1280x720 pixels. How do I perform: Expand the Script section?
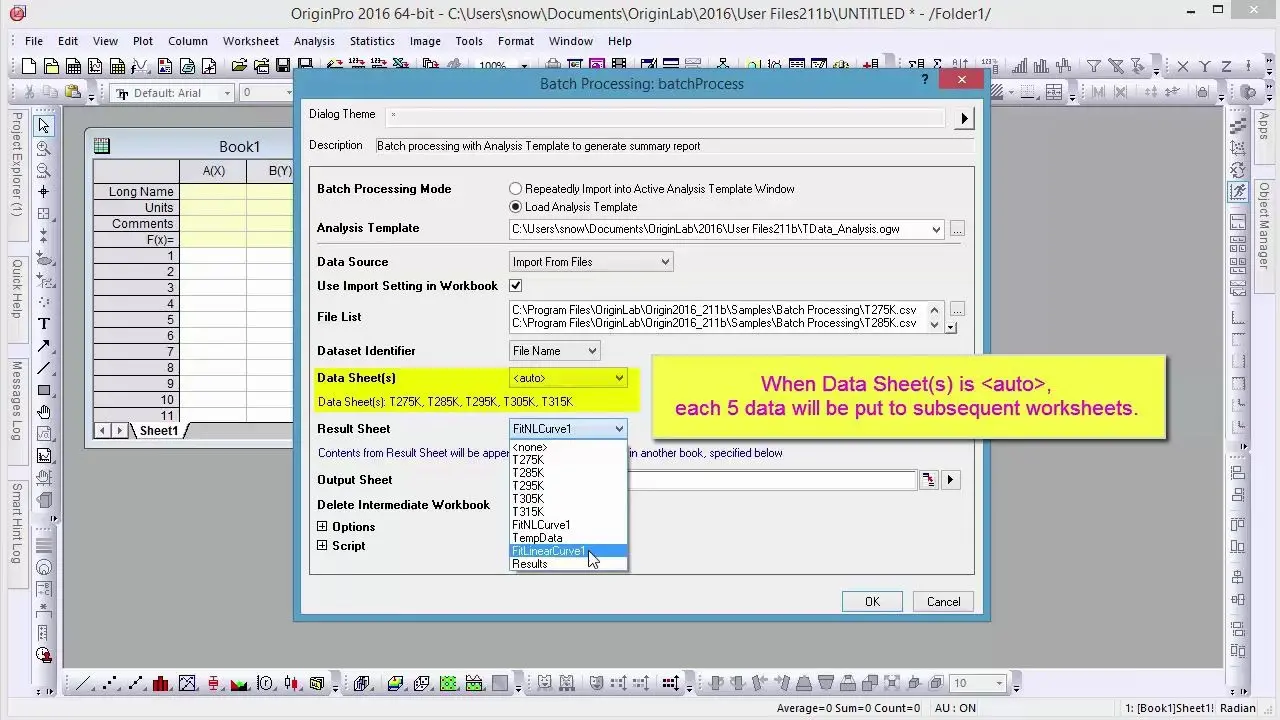click(x=322, y=545)
